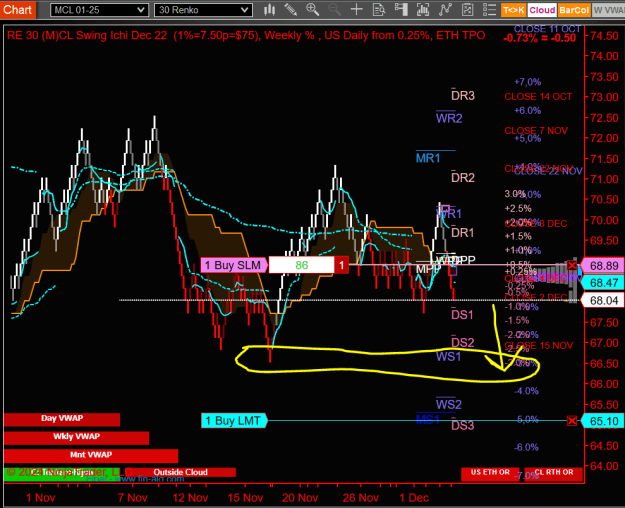Open the MCL 01-25 instrument dropdown

(x=99, y=10)
